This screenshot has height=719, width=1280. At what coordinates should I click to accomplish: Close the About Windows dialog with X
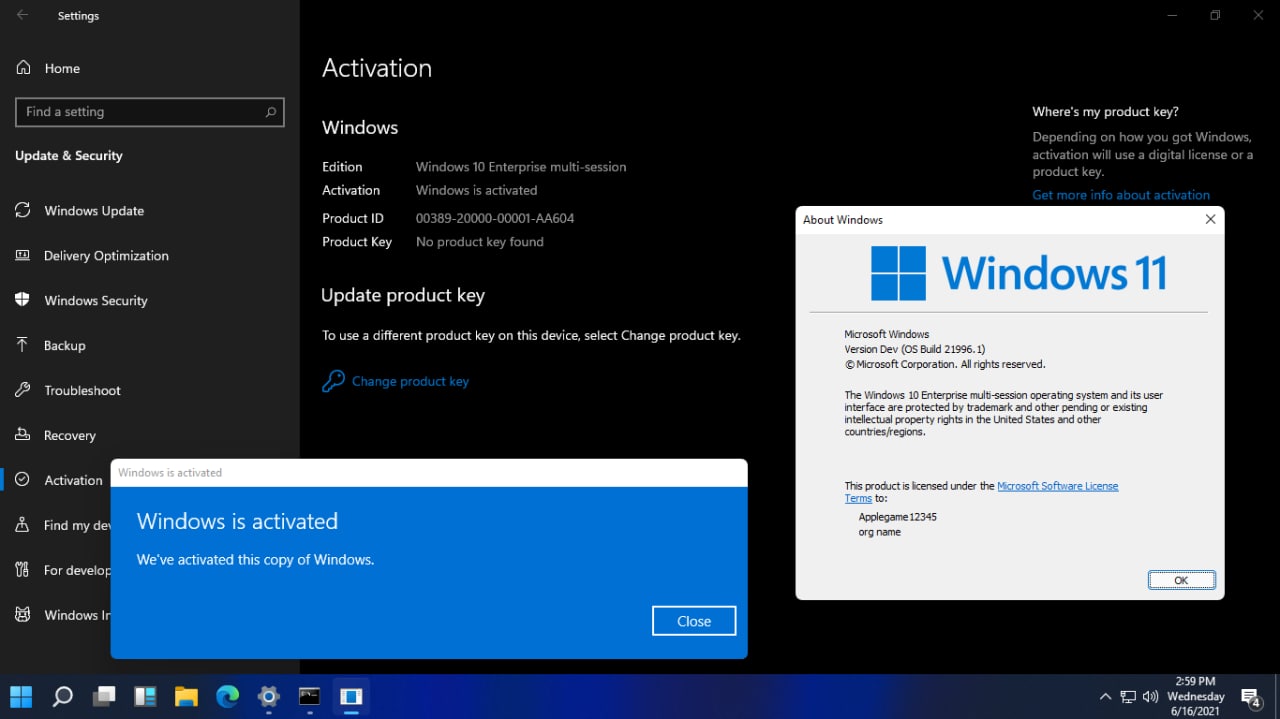1210,219
